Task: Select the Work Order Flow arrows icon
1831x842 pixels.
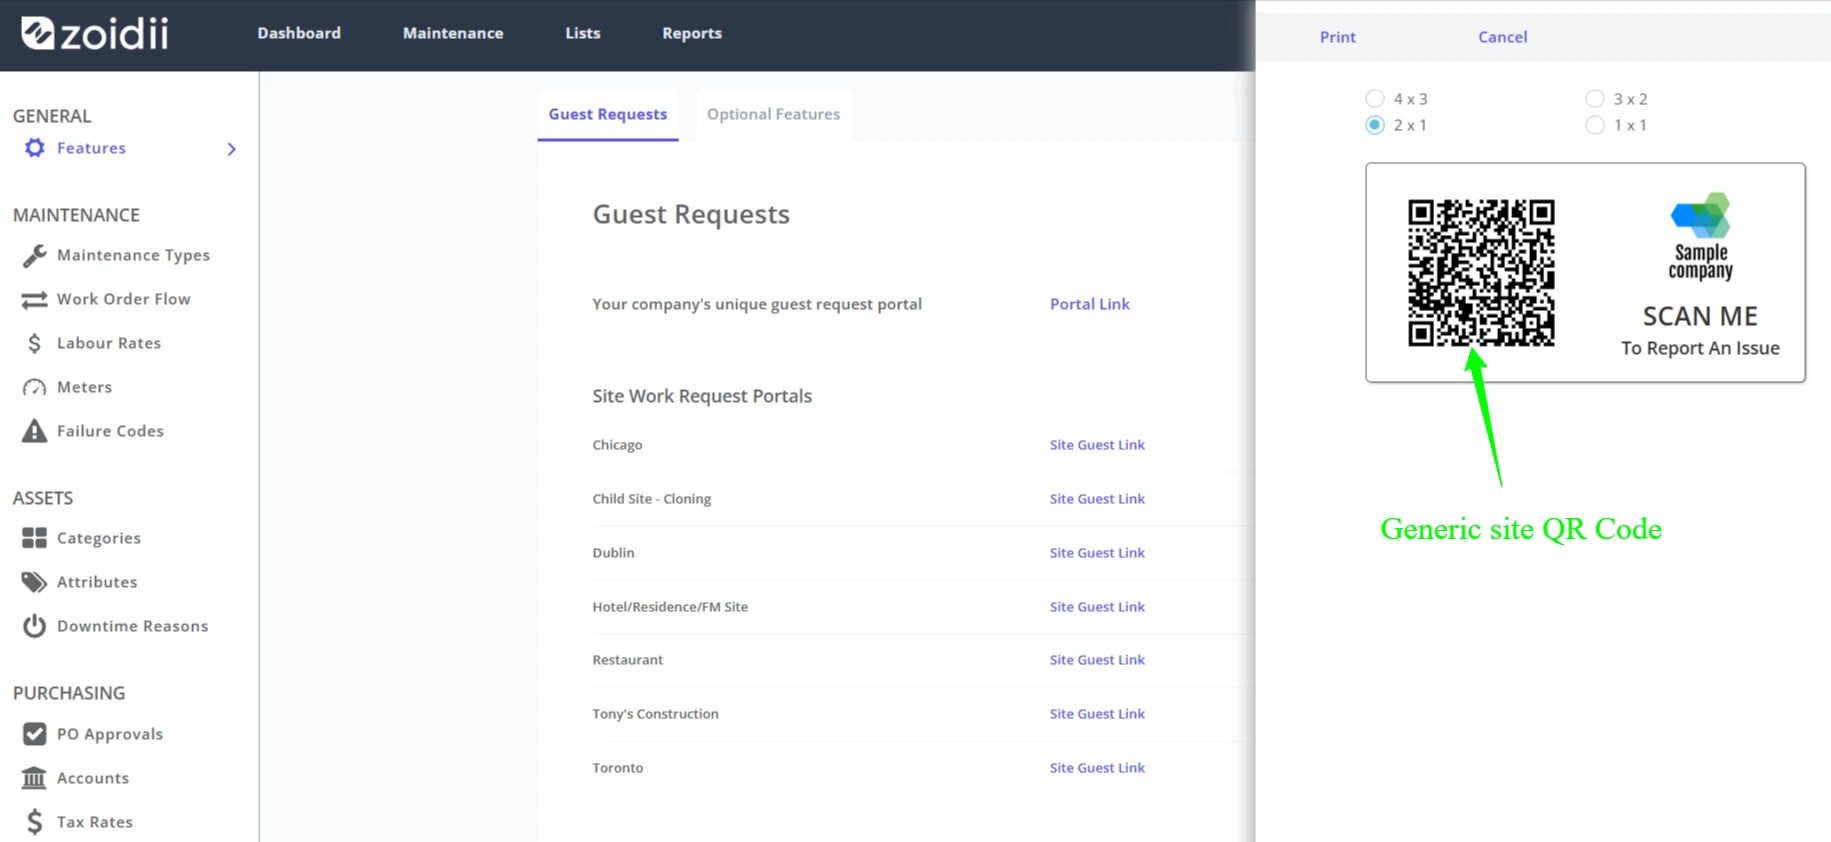Action: point(35,299)
